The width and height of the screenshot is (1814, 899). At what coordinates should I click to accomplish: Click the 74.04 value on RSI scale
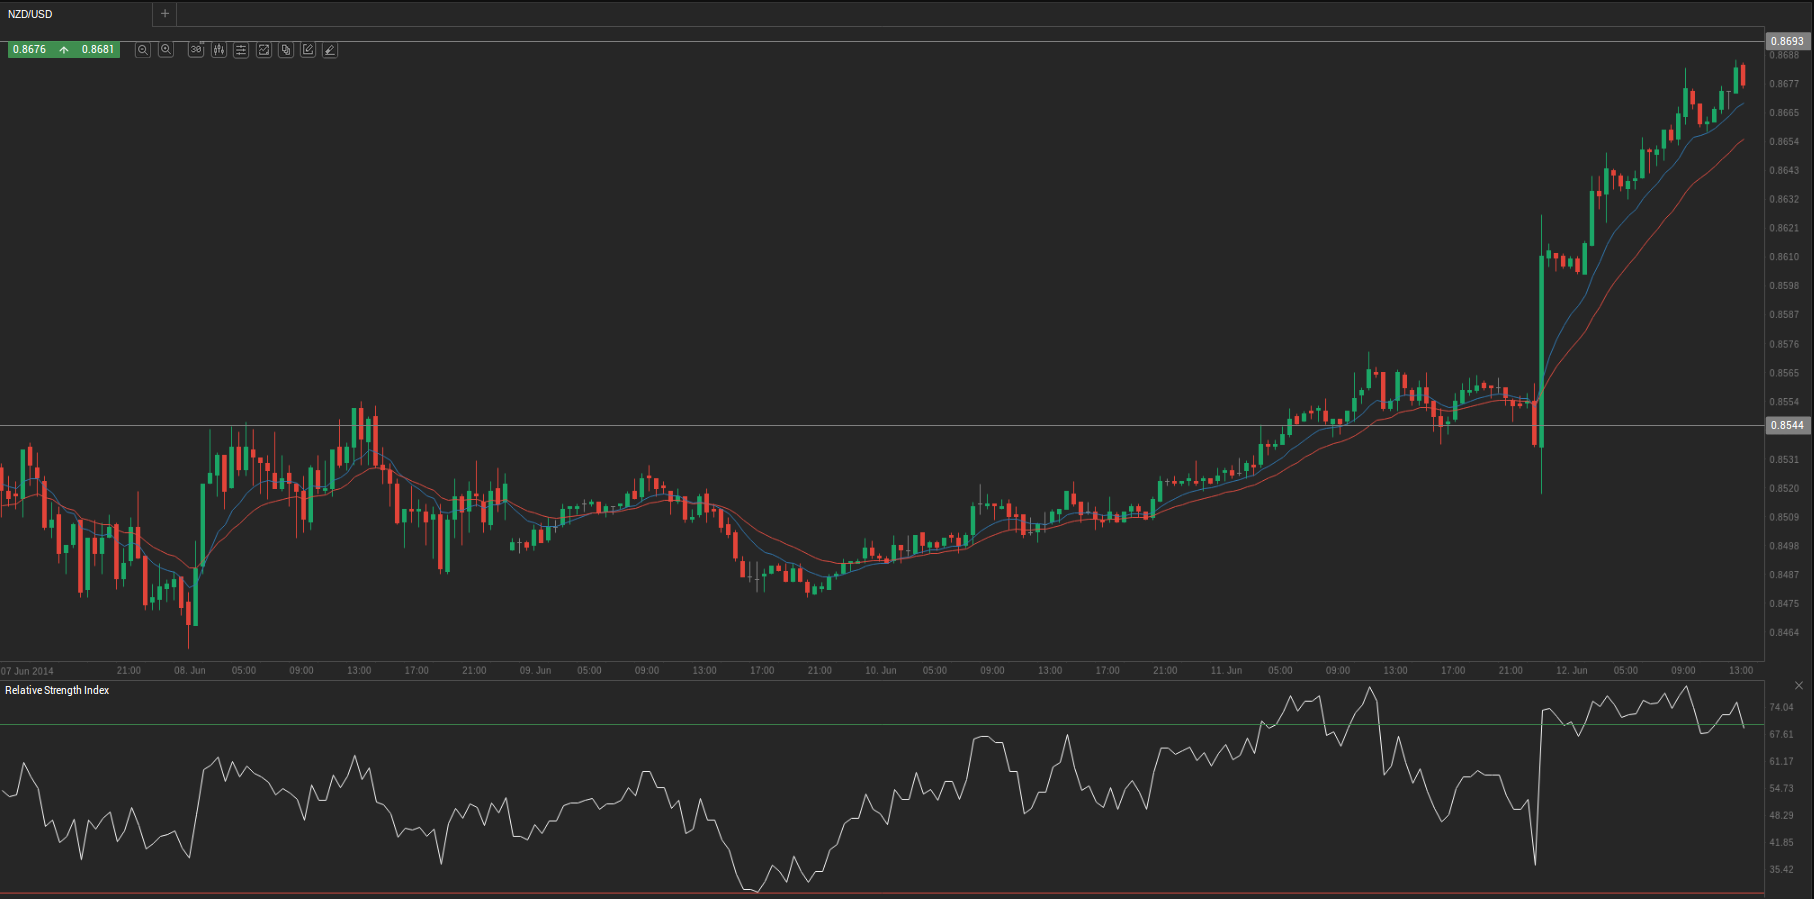[1781, 708]
